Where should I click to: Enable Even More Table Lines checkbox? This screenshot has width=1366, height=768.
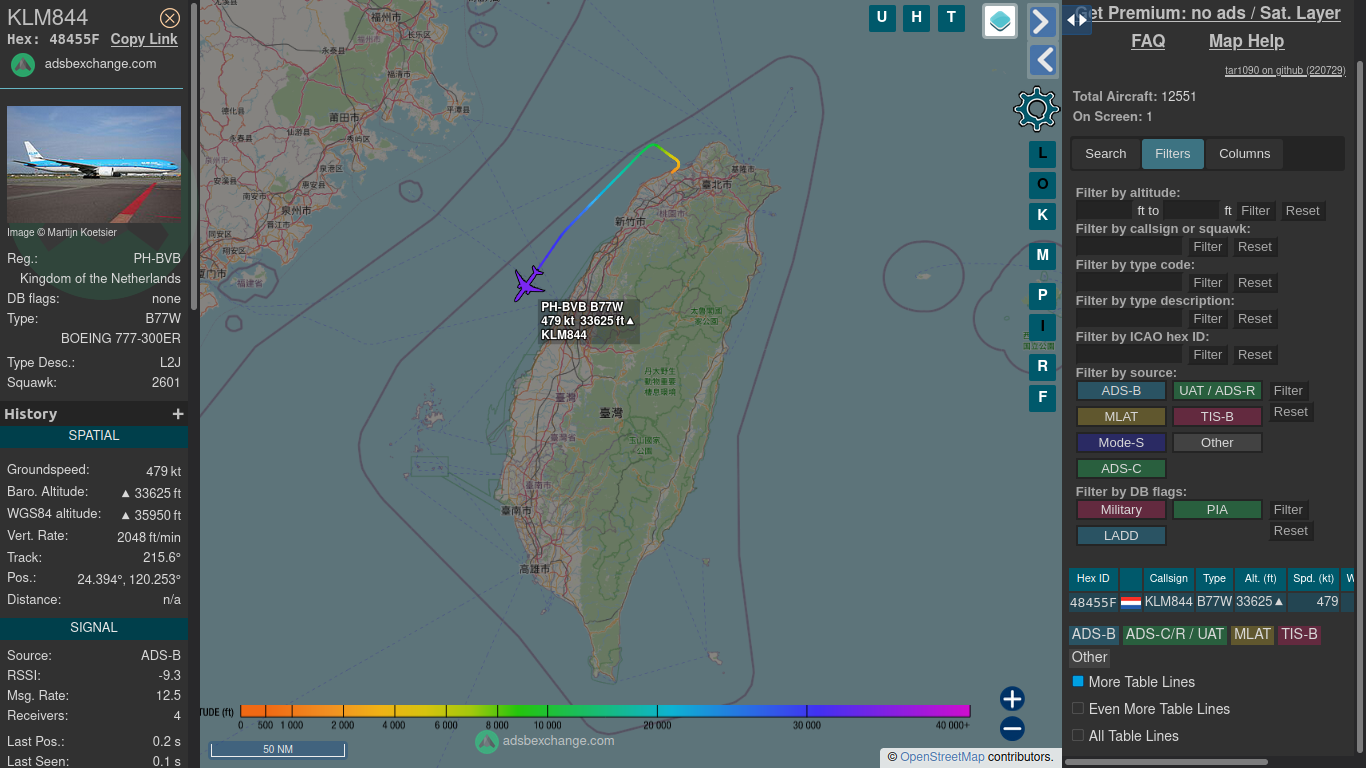1078,708
